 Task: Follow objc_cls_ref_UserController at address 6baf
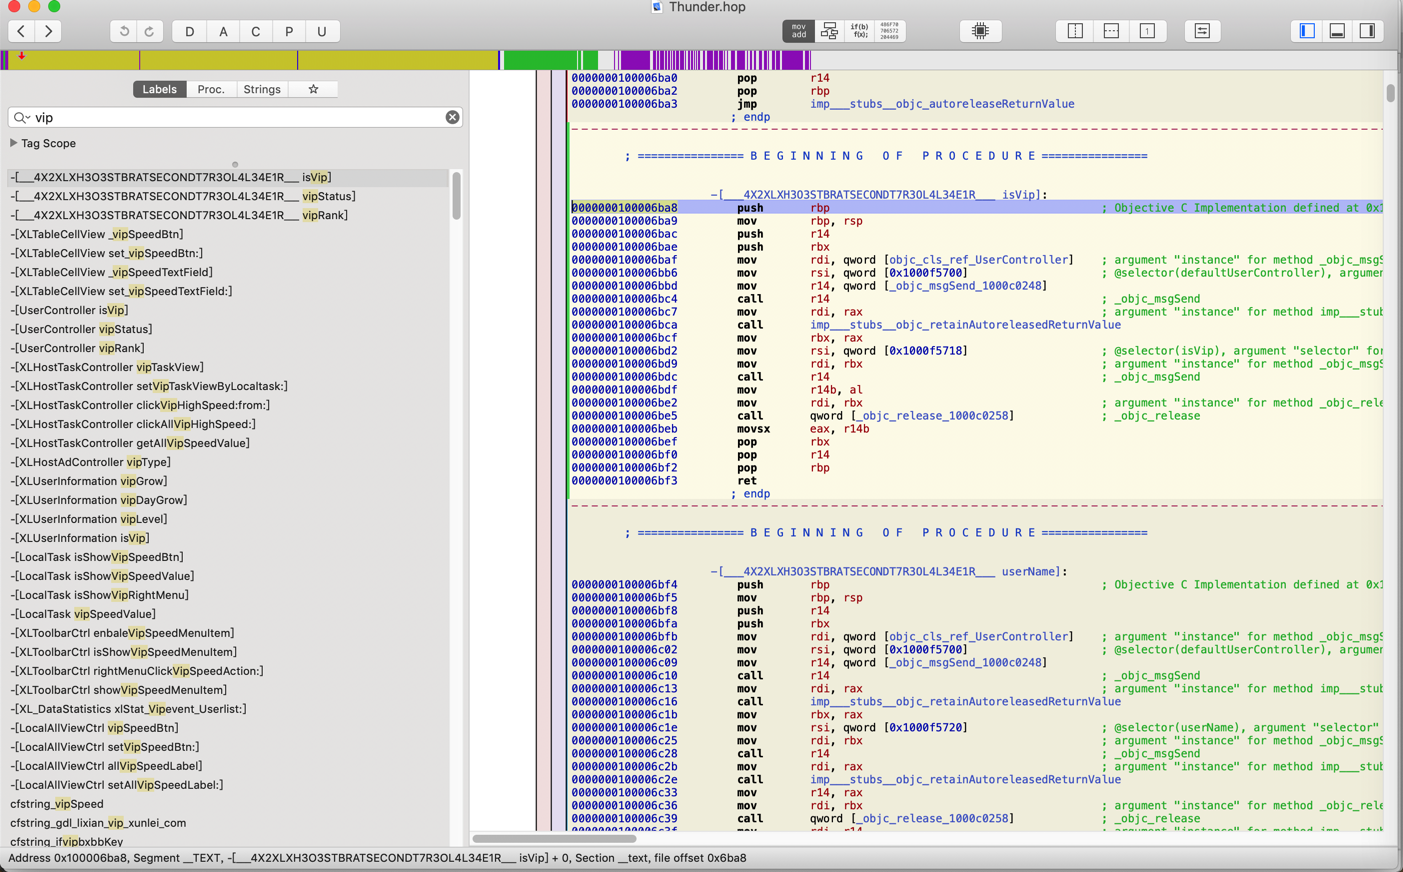979,260
